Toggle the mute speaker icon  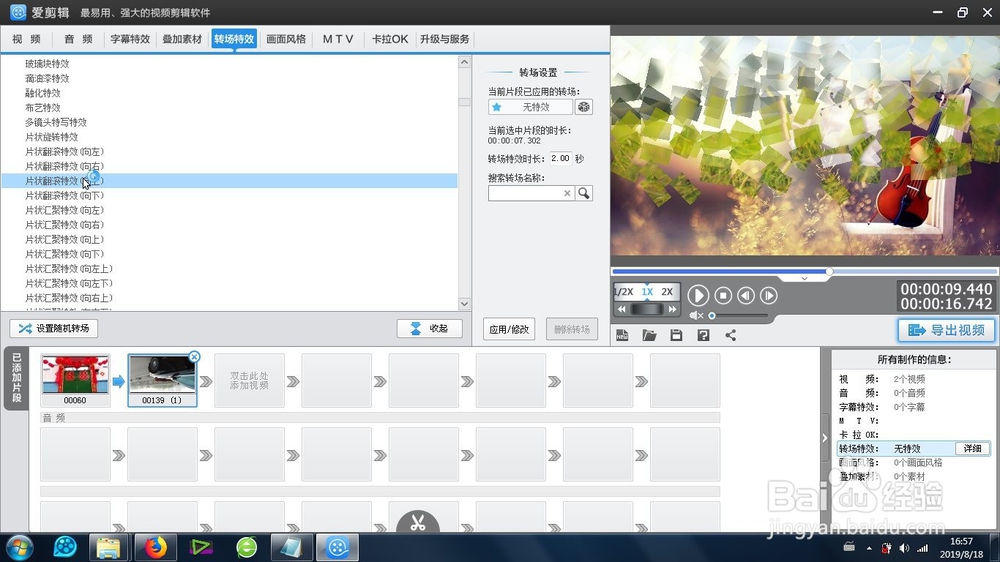click(696, 316)
